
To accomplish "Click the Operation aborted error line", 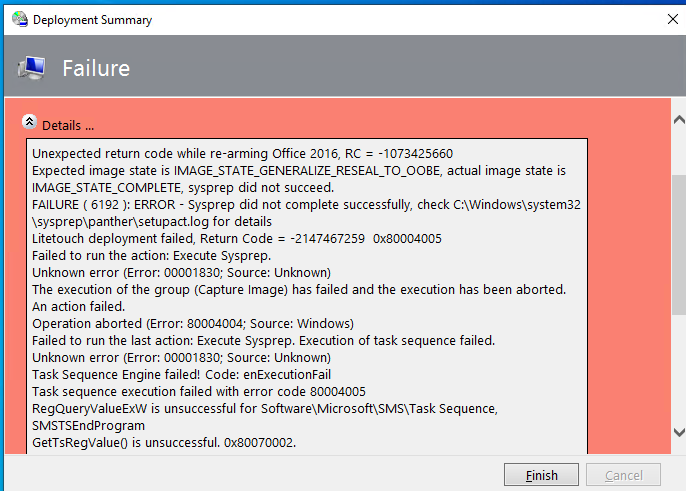I will pos(193,323).
